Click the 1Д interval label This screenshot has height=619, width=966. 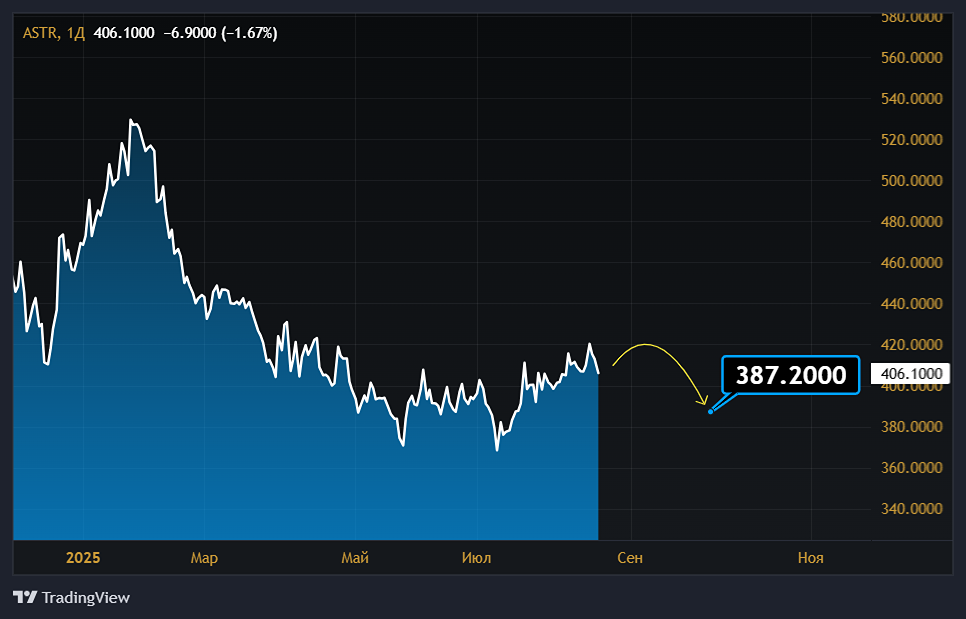[x=75, y=33]
